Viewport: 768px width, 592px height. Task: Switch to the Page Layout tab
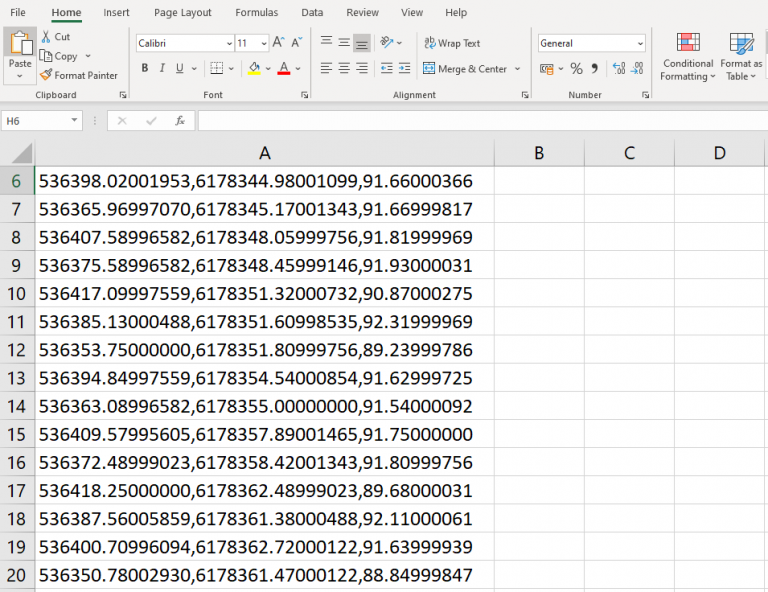(183, 13)
